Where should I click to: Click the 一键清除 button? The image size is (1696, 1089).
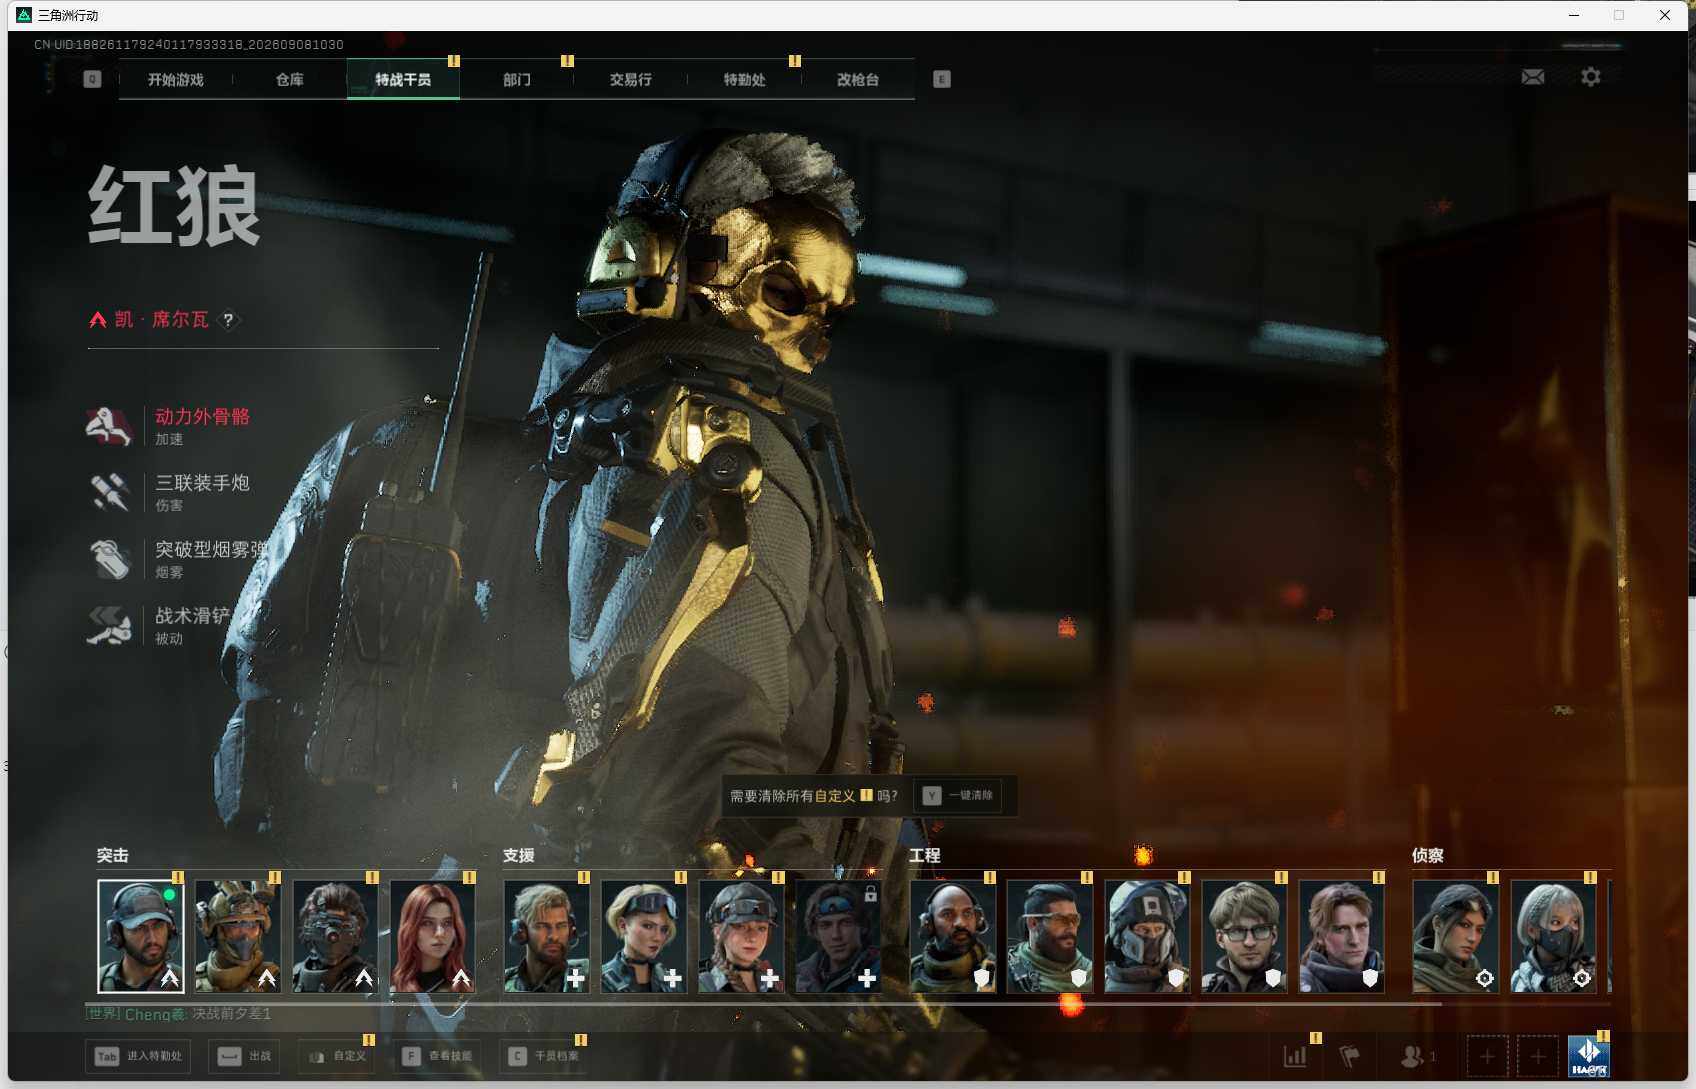click(x=959, y=796)
